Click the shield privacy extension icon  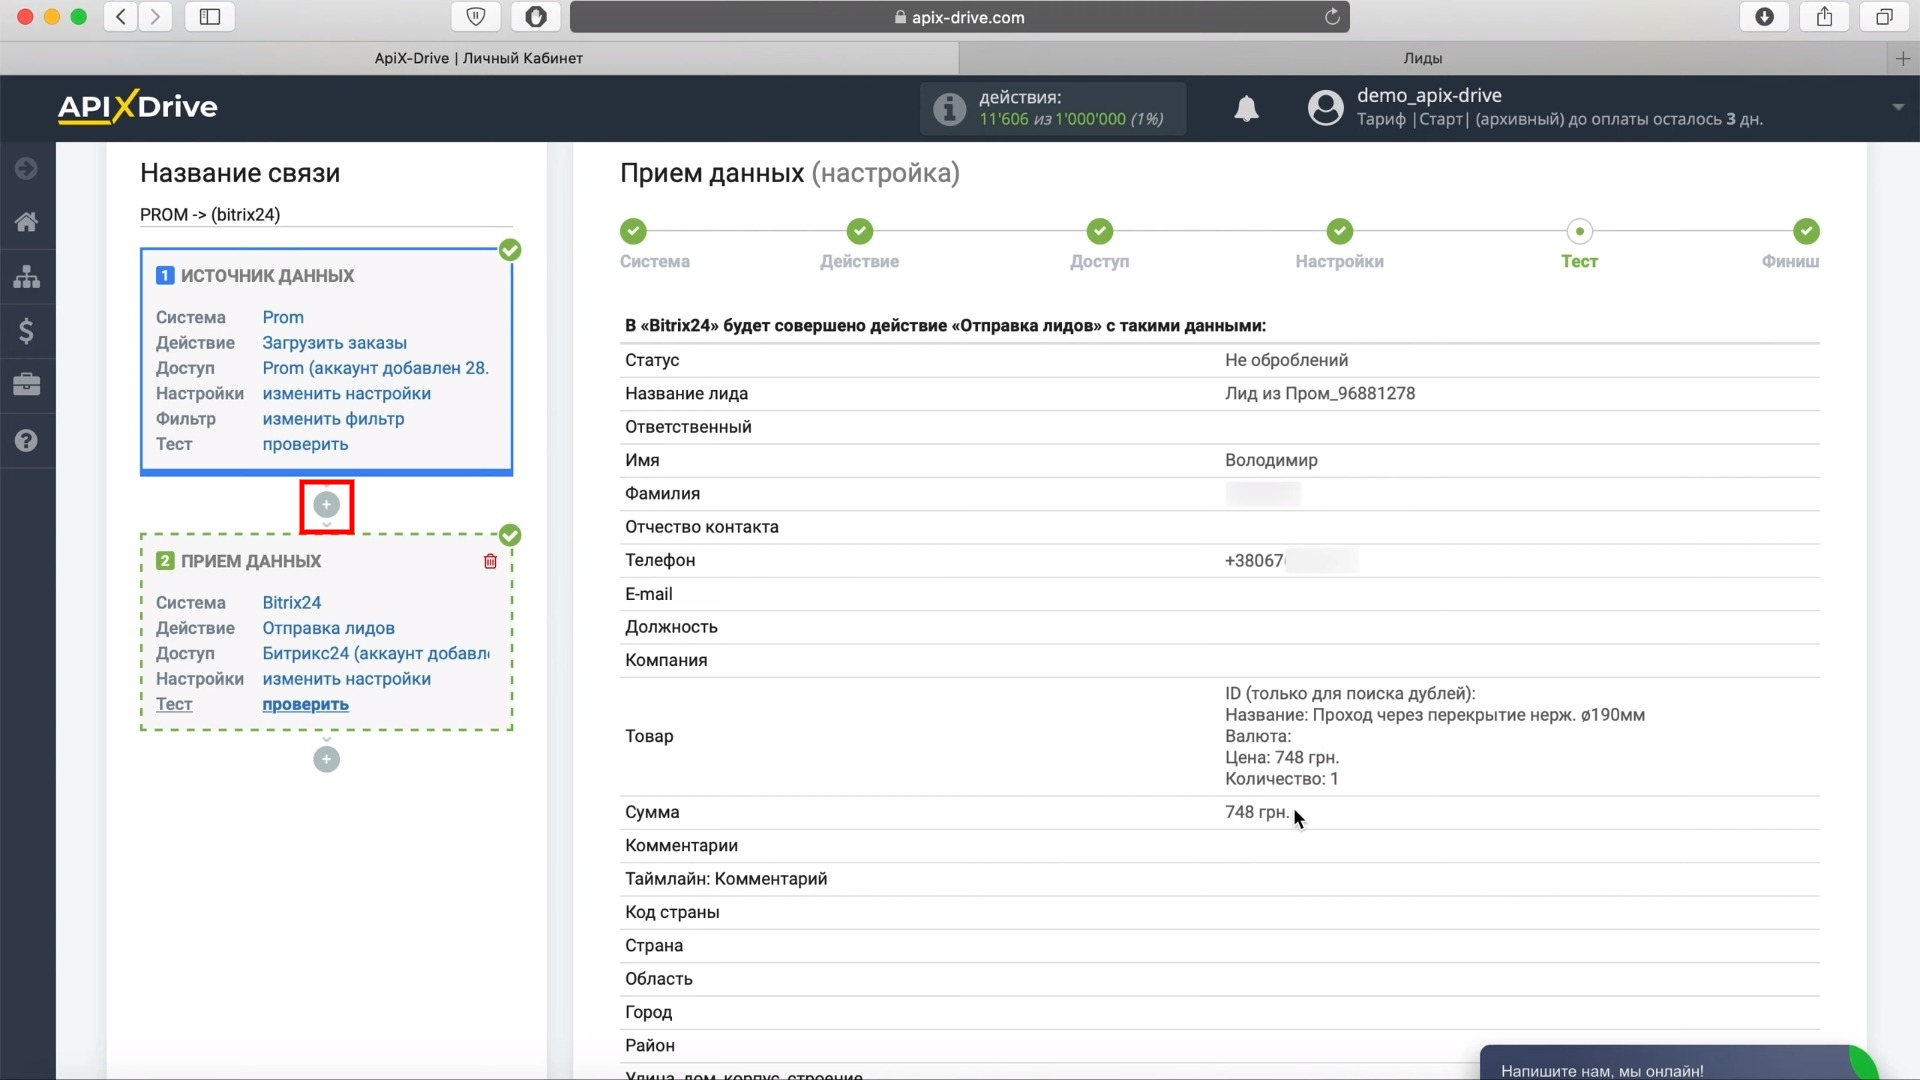coord(476,17)
